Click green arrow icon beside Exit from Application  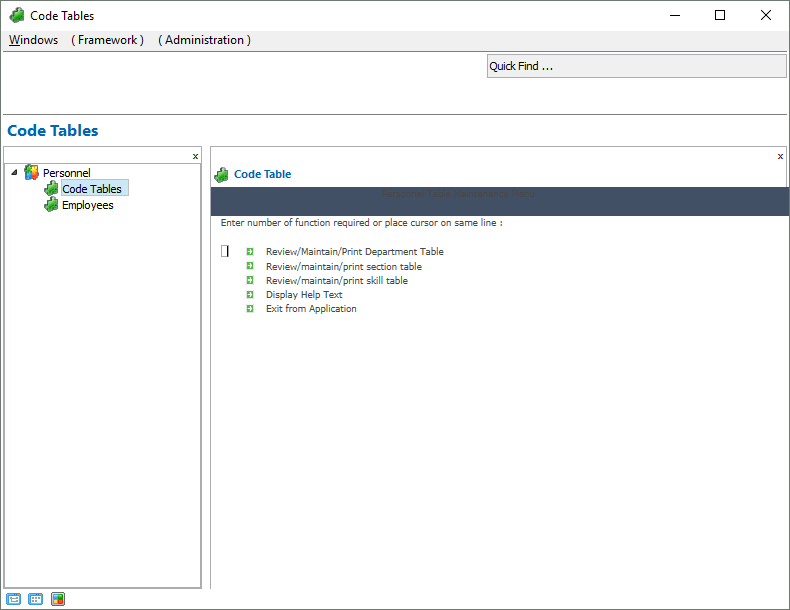pyautogui.click(x=250, y=309)
